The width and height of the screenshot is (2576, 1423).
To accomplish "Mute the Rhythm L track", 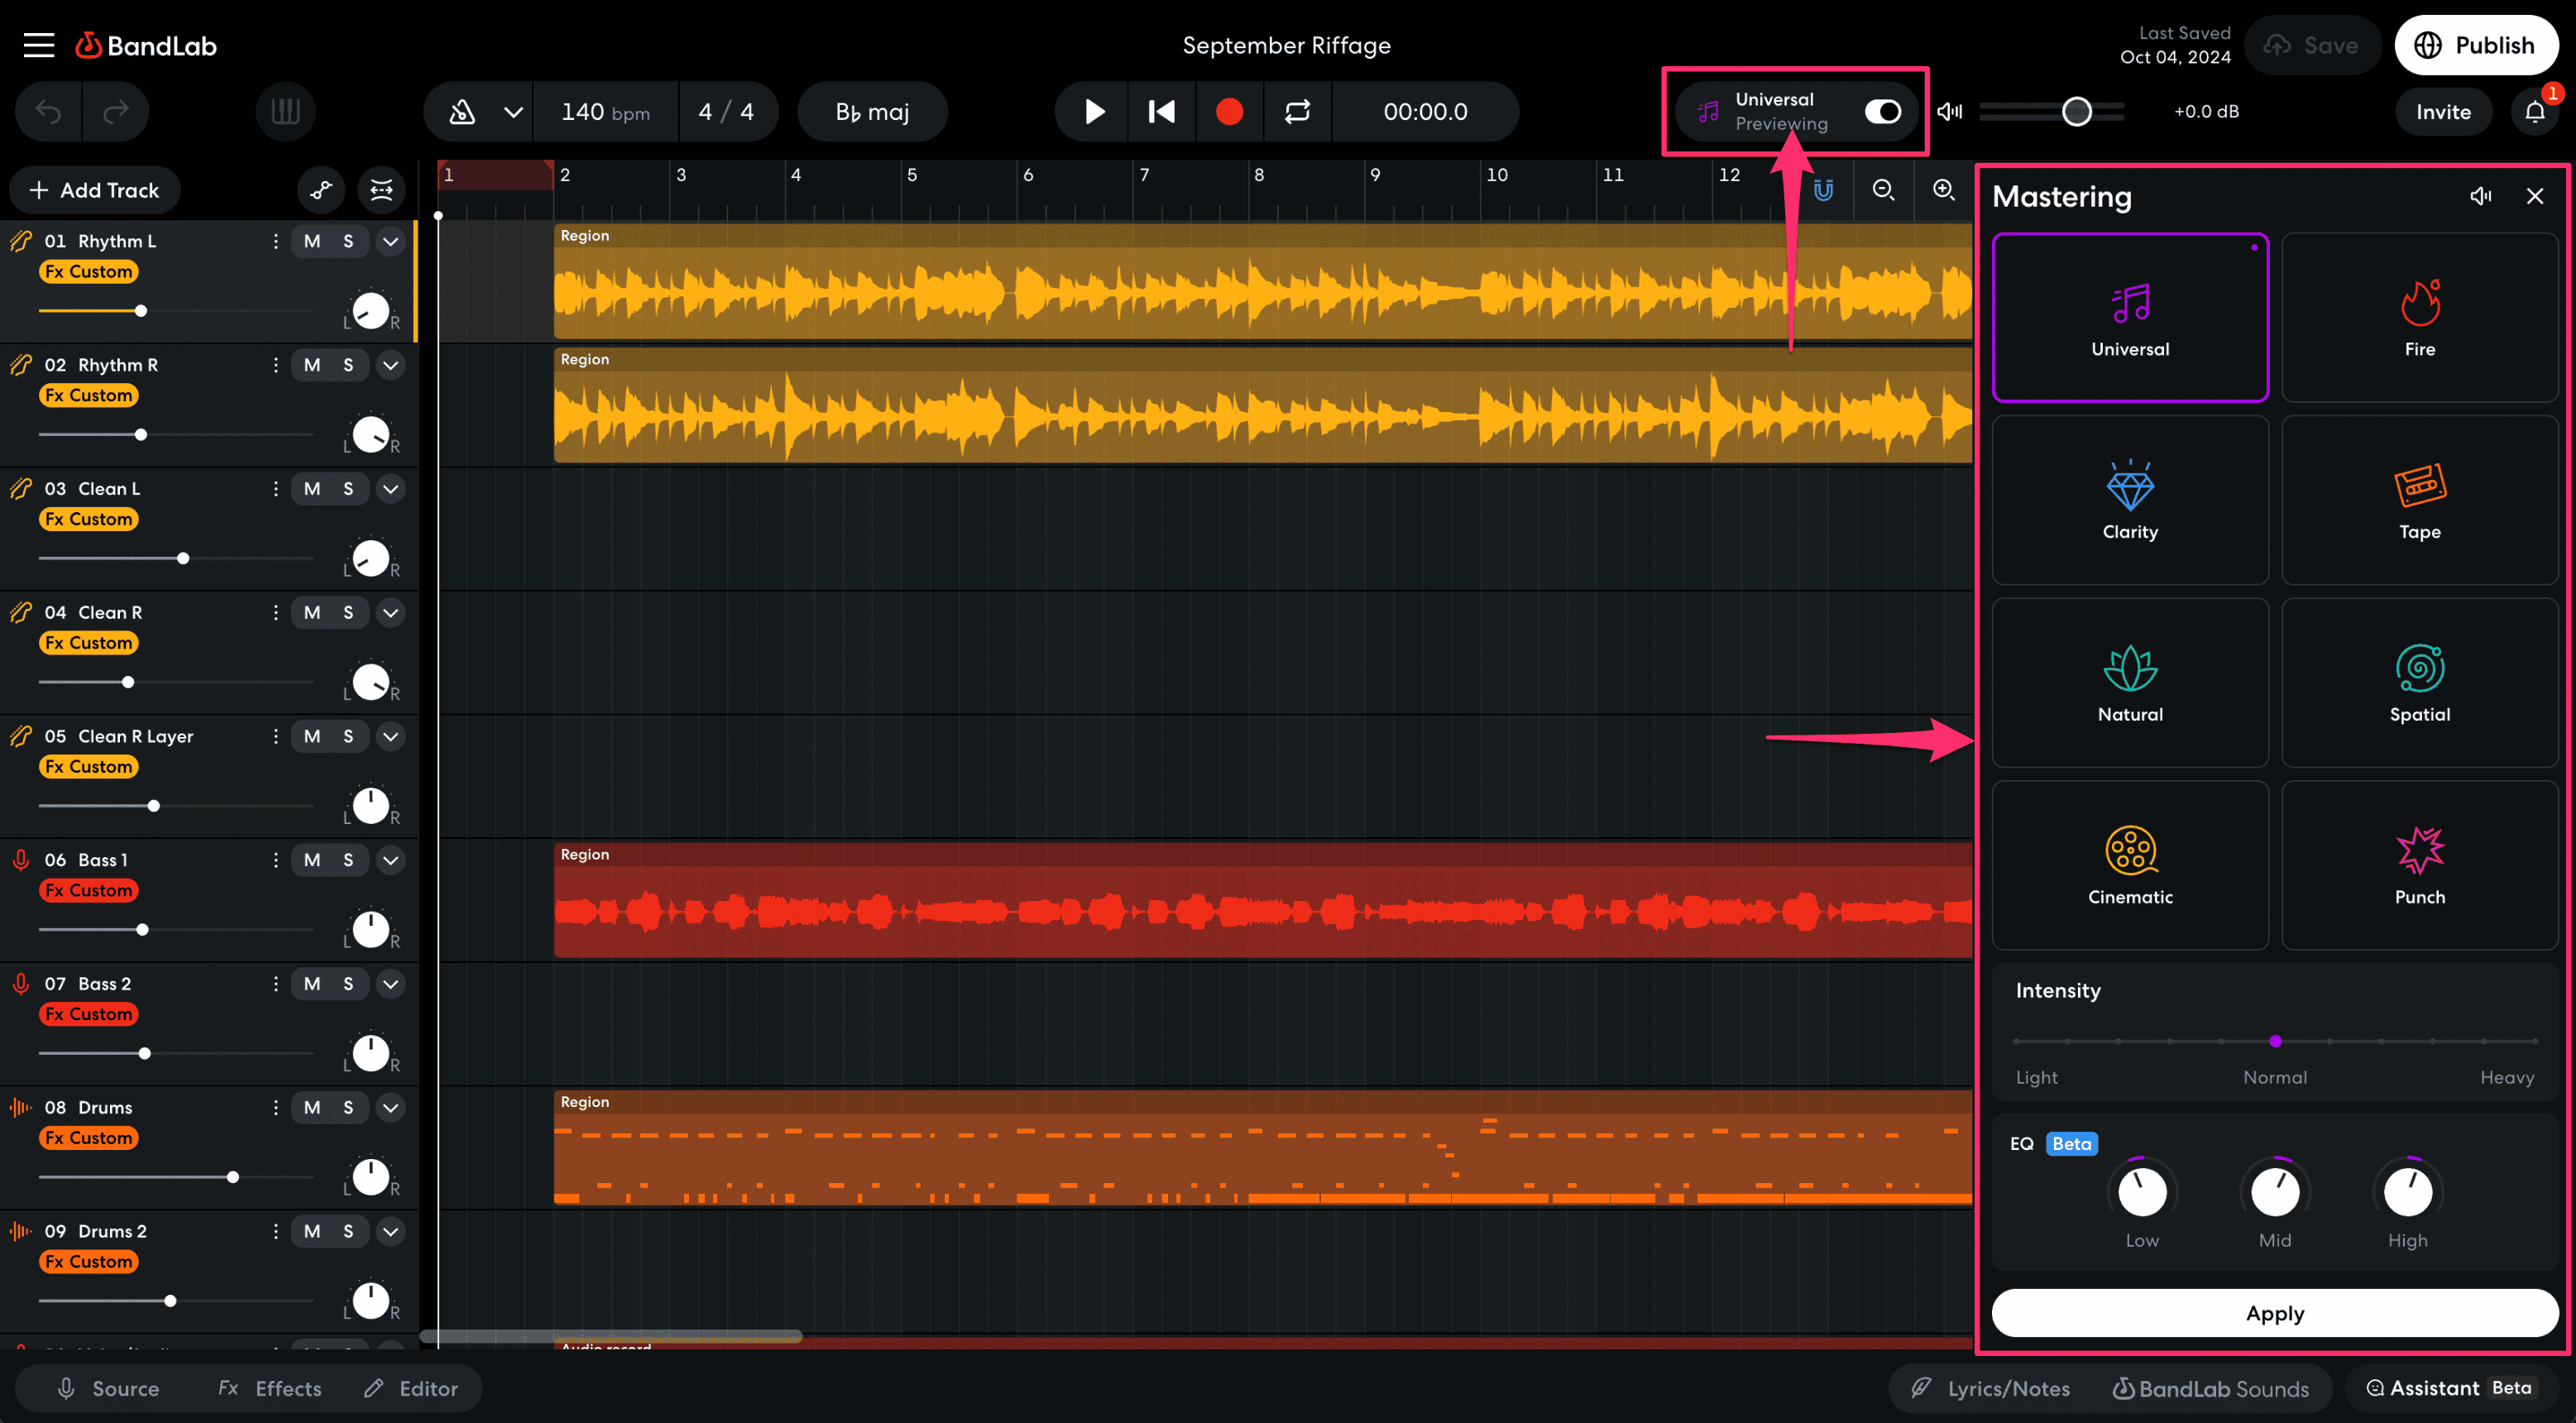I will [312, 241].
